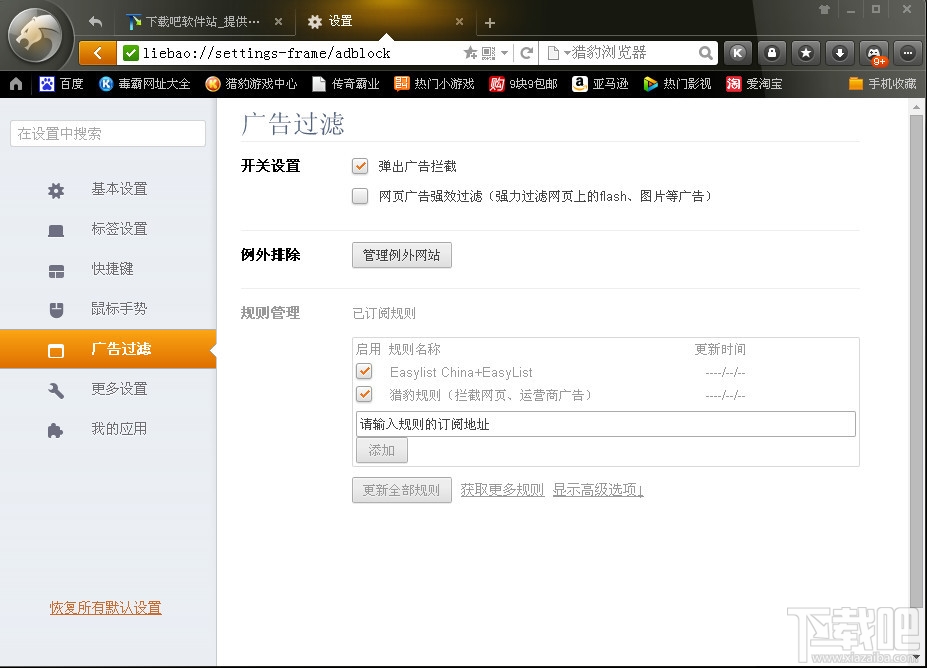Enable 网页广告强效过滤 option
This screenshot has width=927, height=668.
coord(359,196)
